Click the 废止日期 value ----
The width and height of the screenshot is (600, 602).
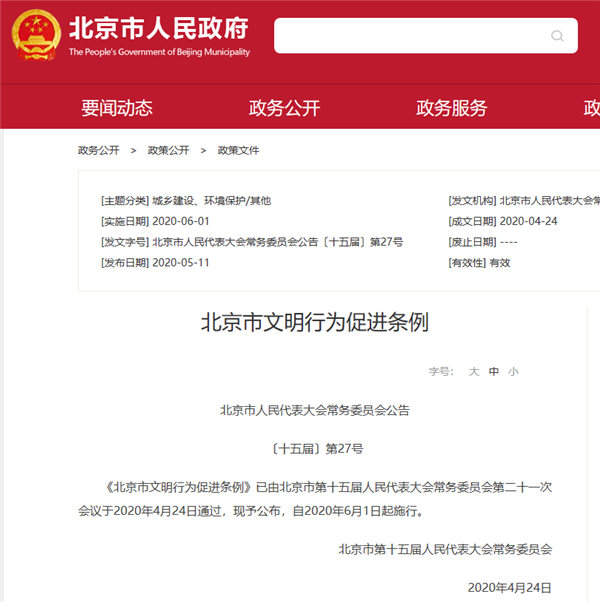point(509,242)
